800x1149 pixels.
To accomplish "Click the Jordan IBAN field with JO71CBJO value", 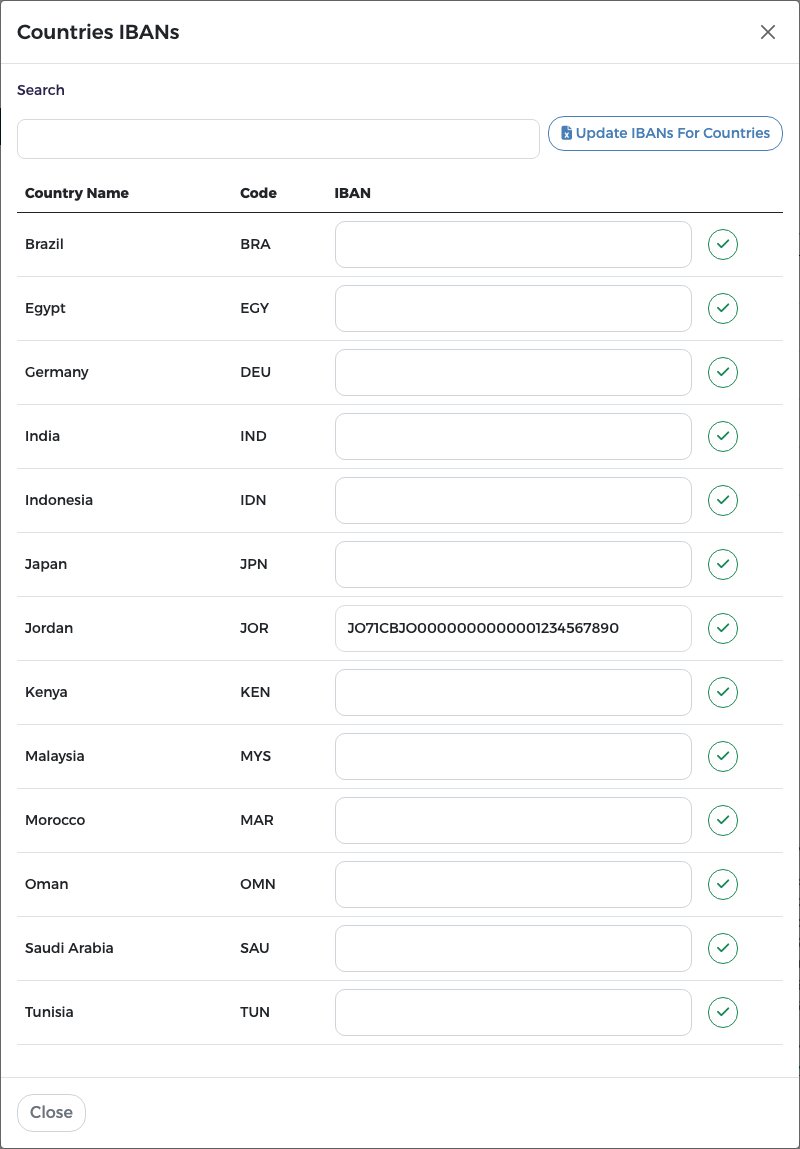I will [x=514, y=628].
